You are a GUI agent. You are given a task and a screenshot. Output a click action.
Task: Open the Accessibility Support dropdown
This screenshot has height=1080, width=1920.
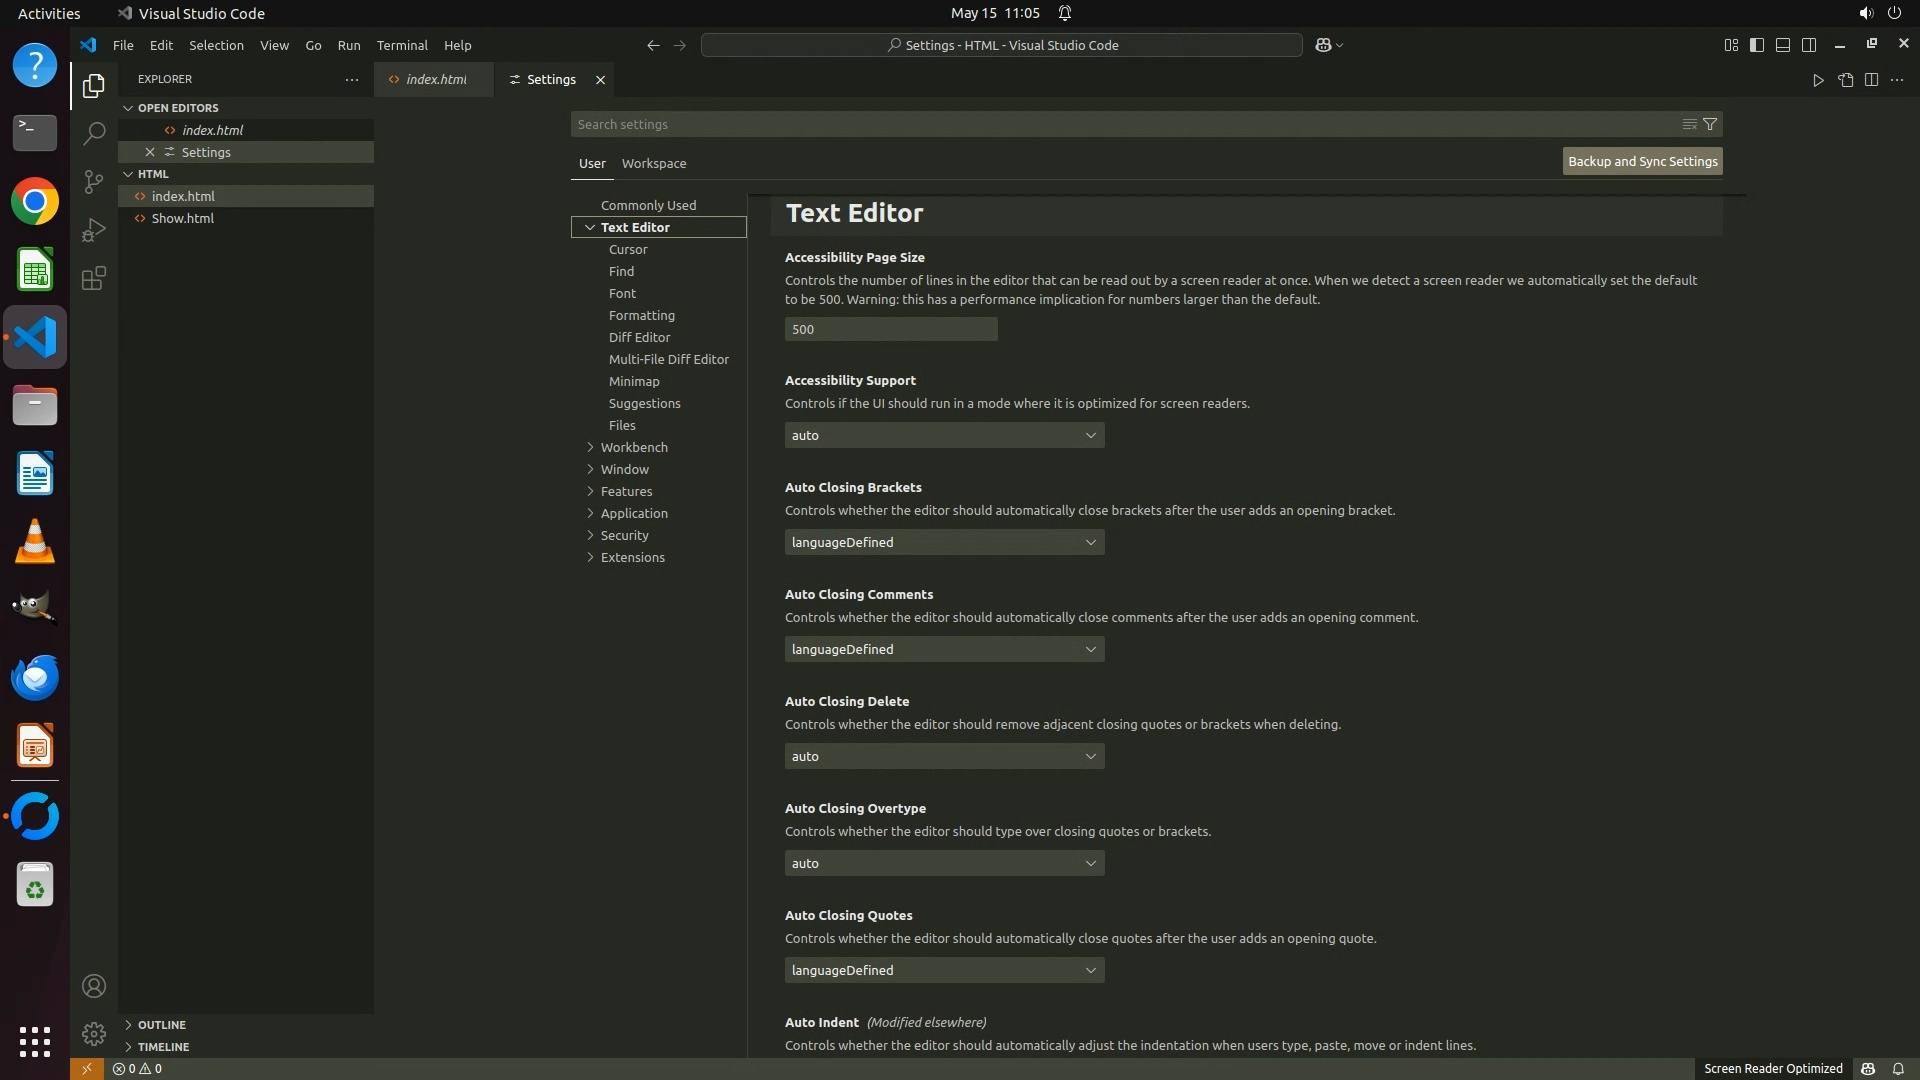pos(944,435)
